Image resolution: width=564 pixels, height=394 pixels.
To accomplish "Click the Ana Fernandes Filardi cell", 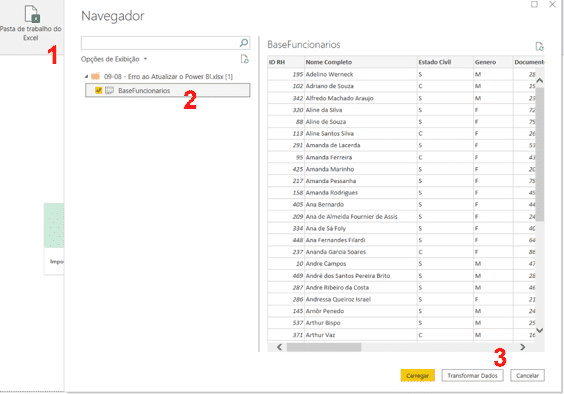I will click(x=361, y=240).
